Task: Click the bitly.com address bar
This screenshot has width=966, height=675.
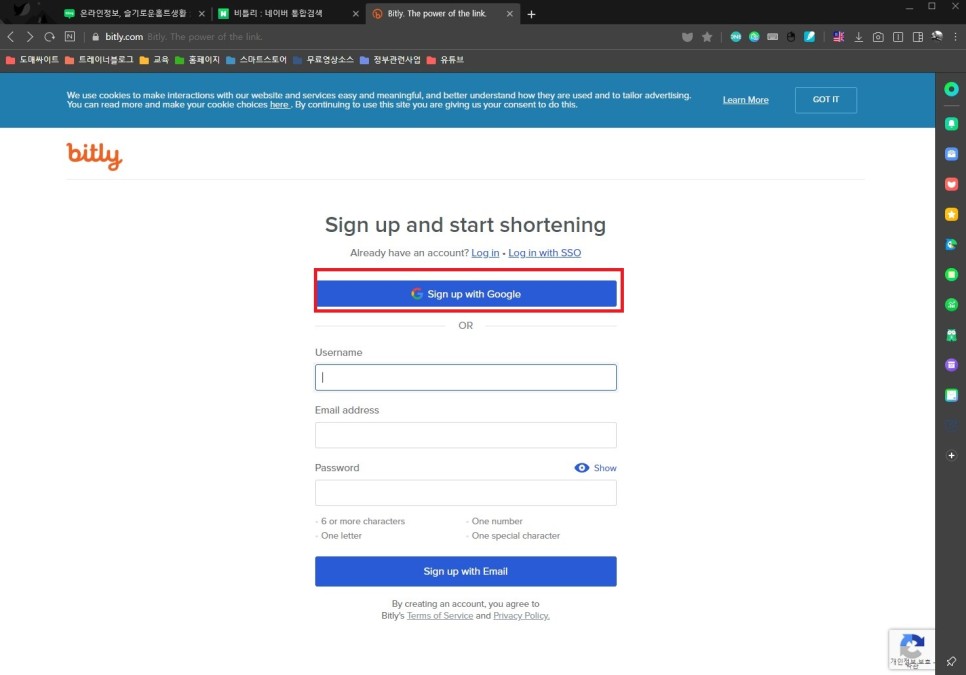Action: point(382,37)
